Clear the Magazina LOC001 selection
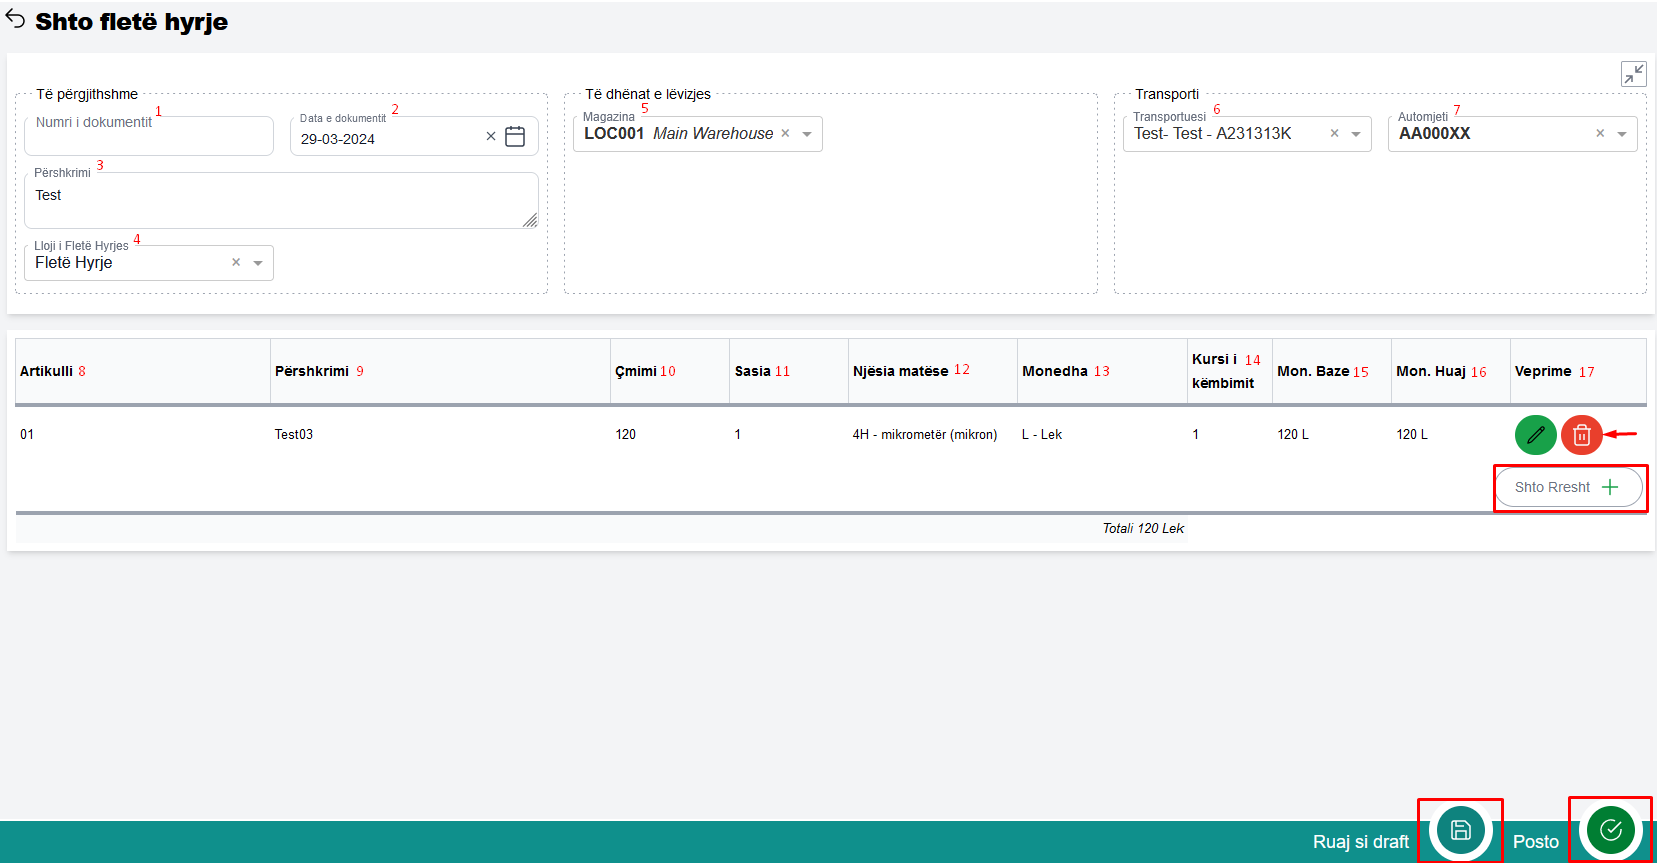The image size is (1657, 863). point(785,134)
